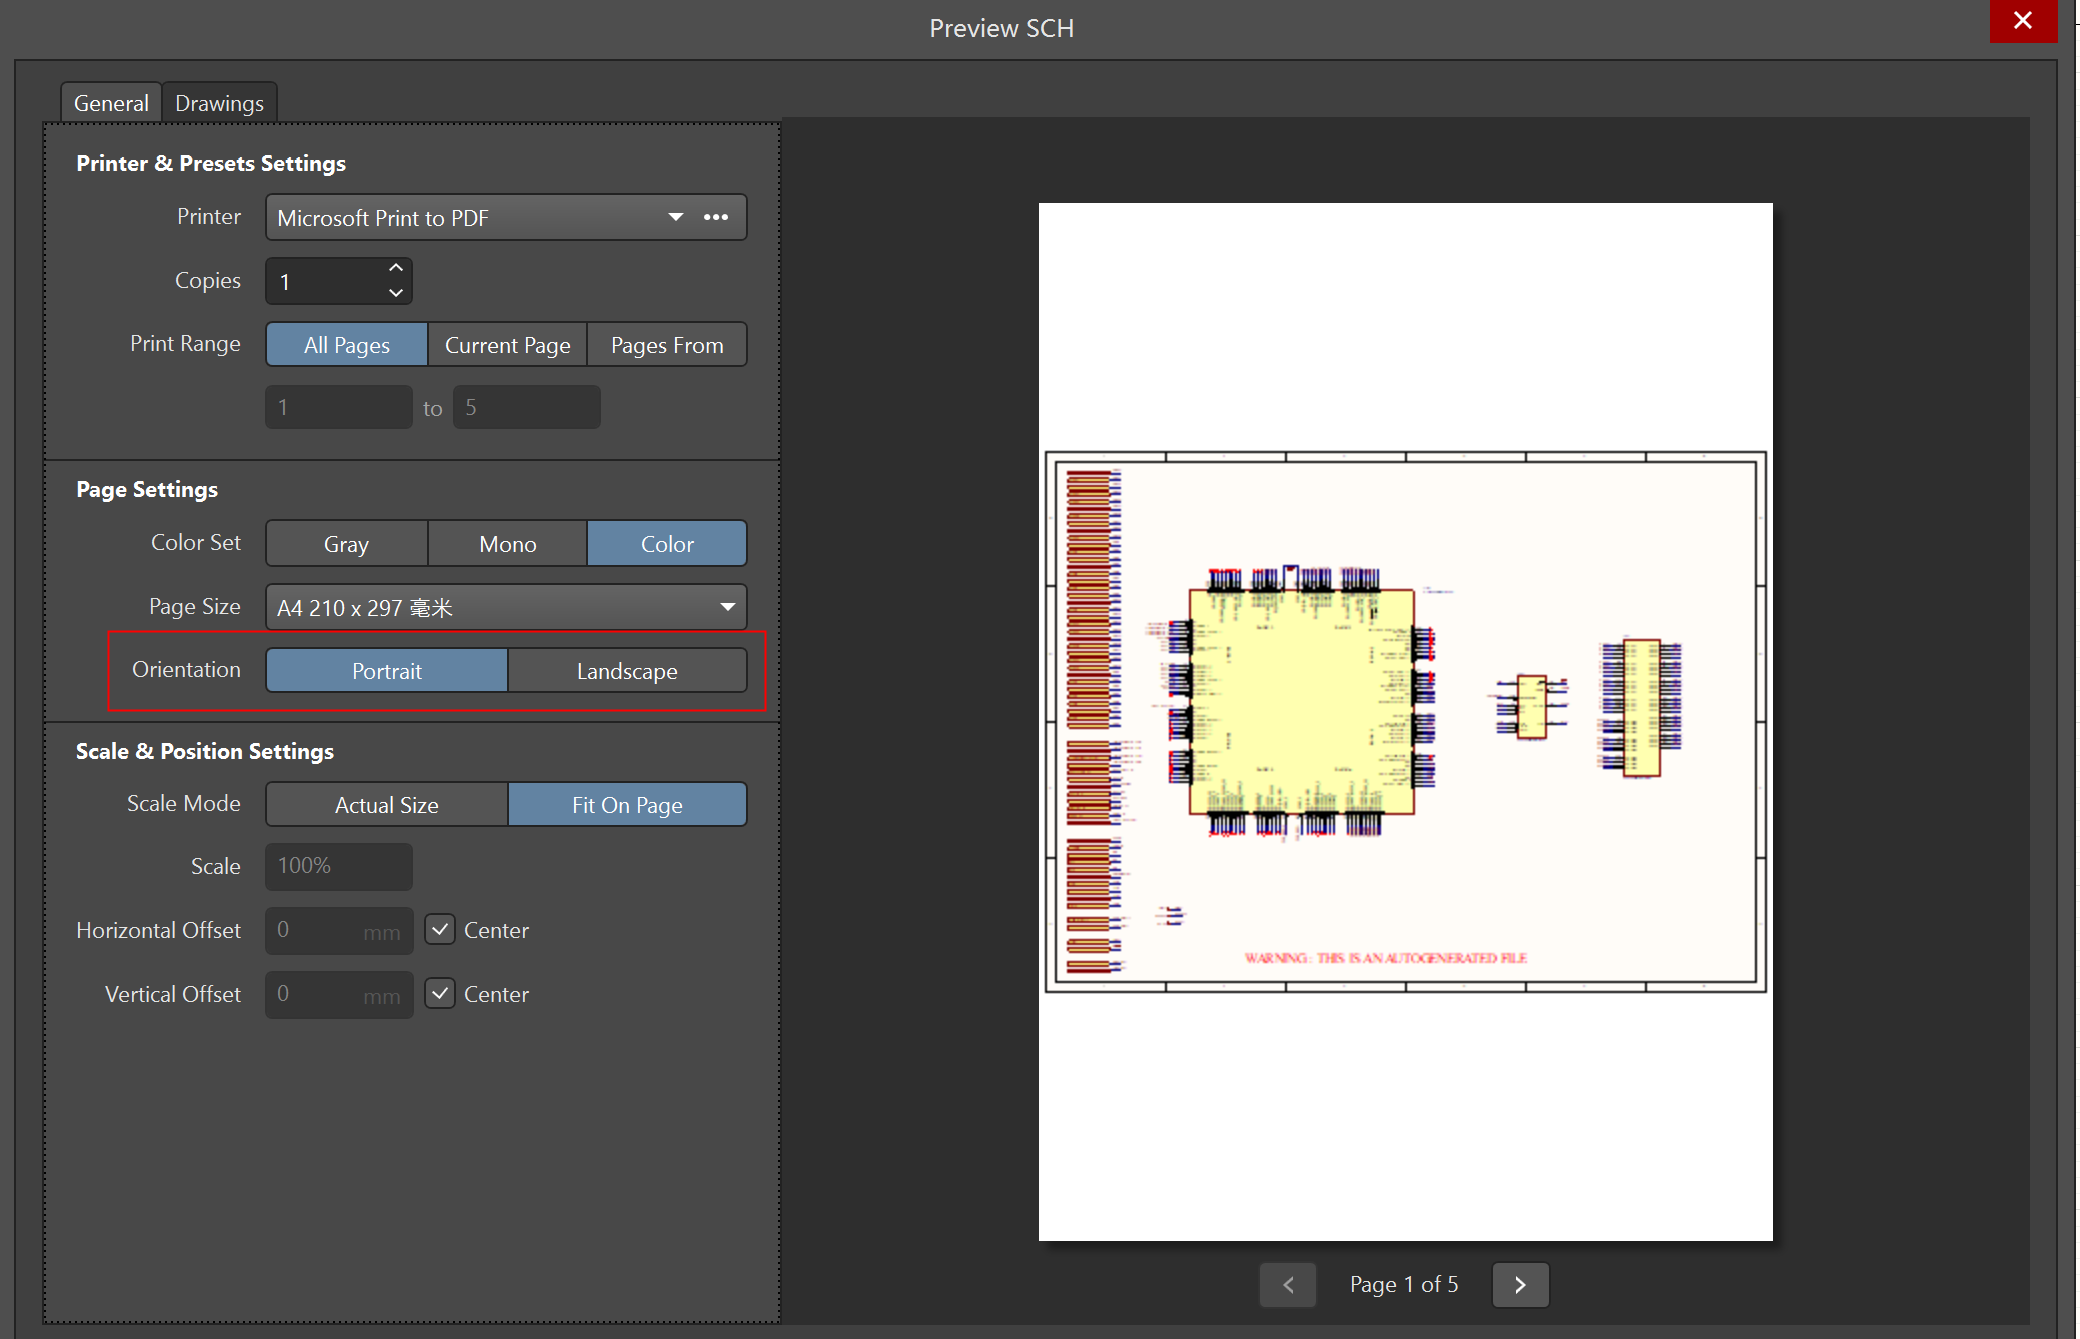Set color set to Gray

click(x=346, y=544)
